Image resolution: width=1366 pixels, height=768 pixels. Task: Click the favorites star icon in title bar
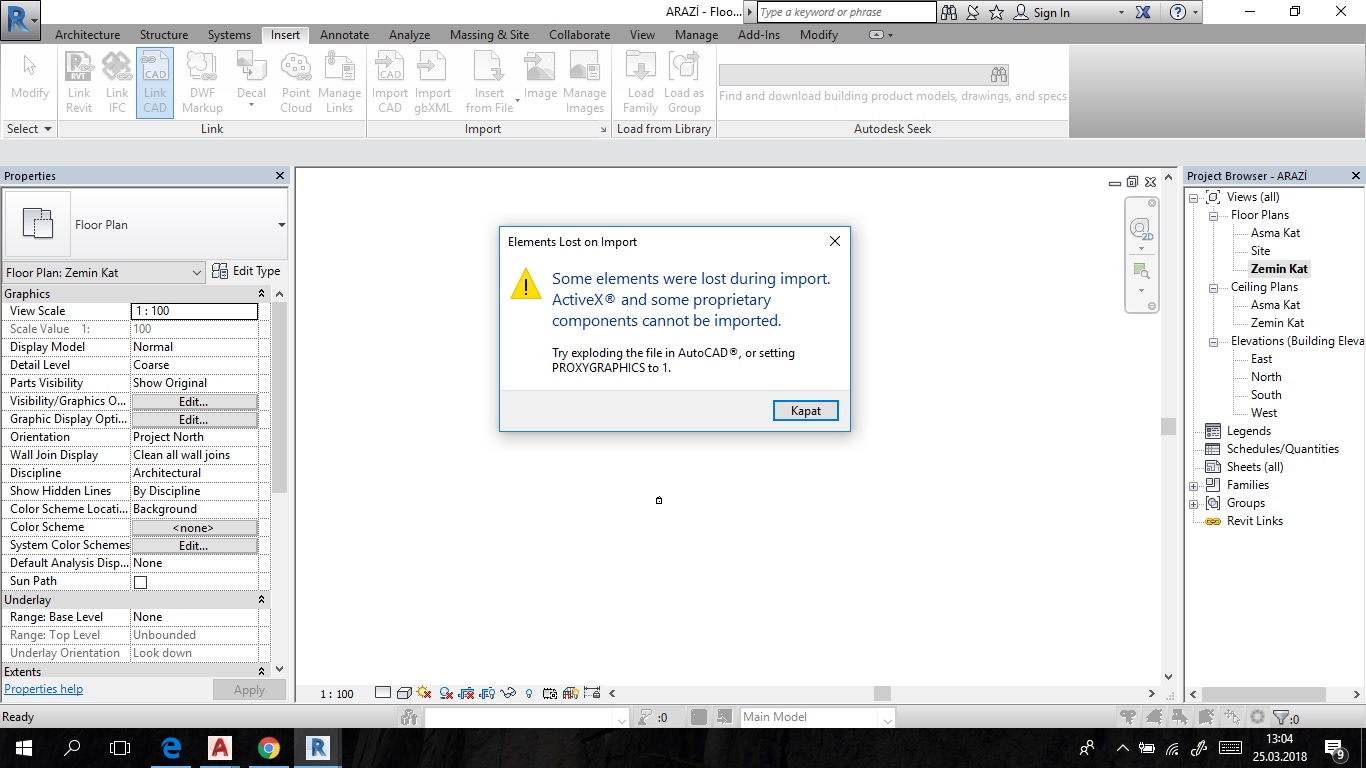997,12
